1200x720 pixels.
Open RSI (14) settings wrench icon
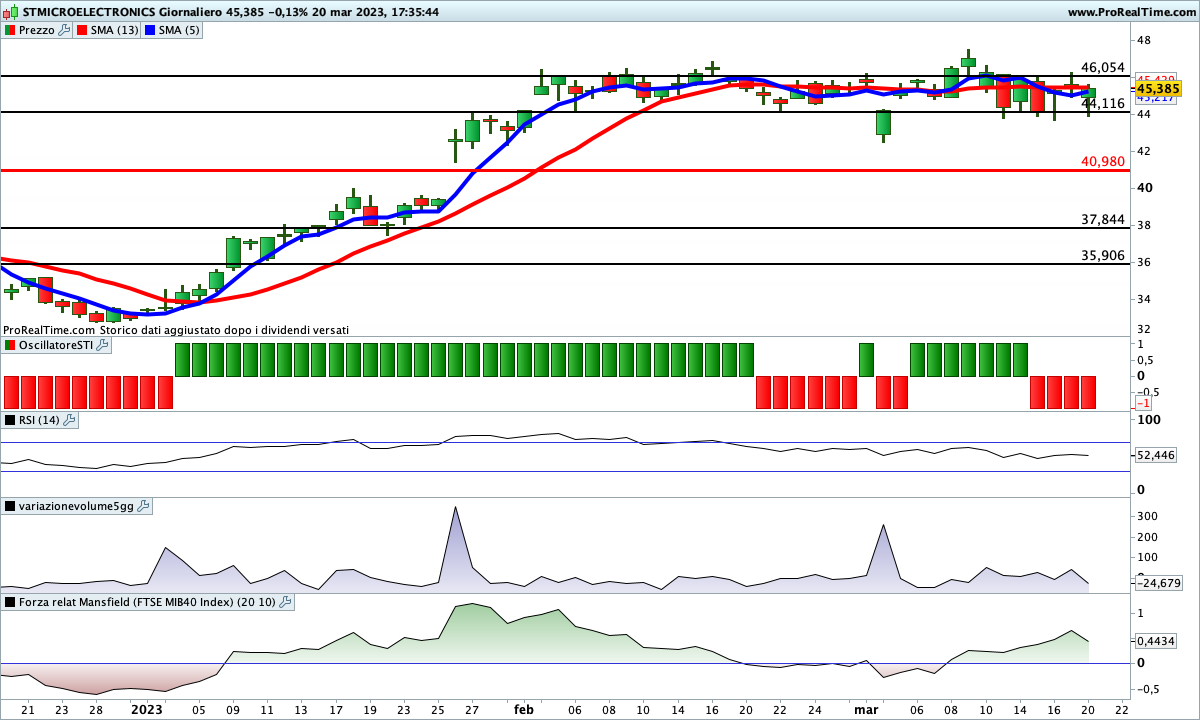[71, 420]
